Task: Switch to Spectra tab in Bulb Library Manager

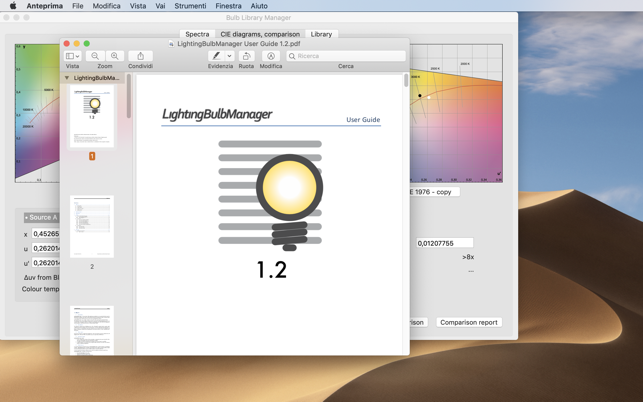Action: pyautogui.click(x=197, y=34)
